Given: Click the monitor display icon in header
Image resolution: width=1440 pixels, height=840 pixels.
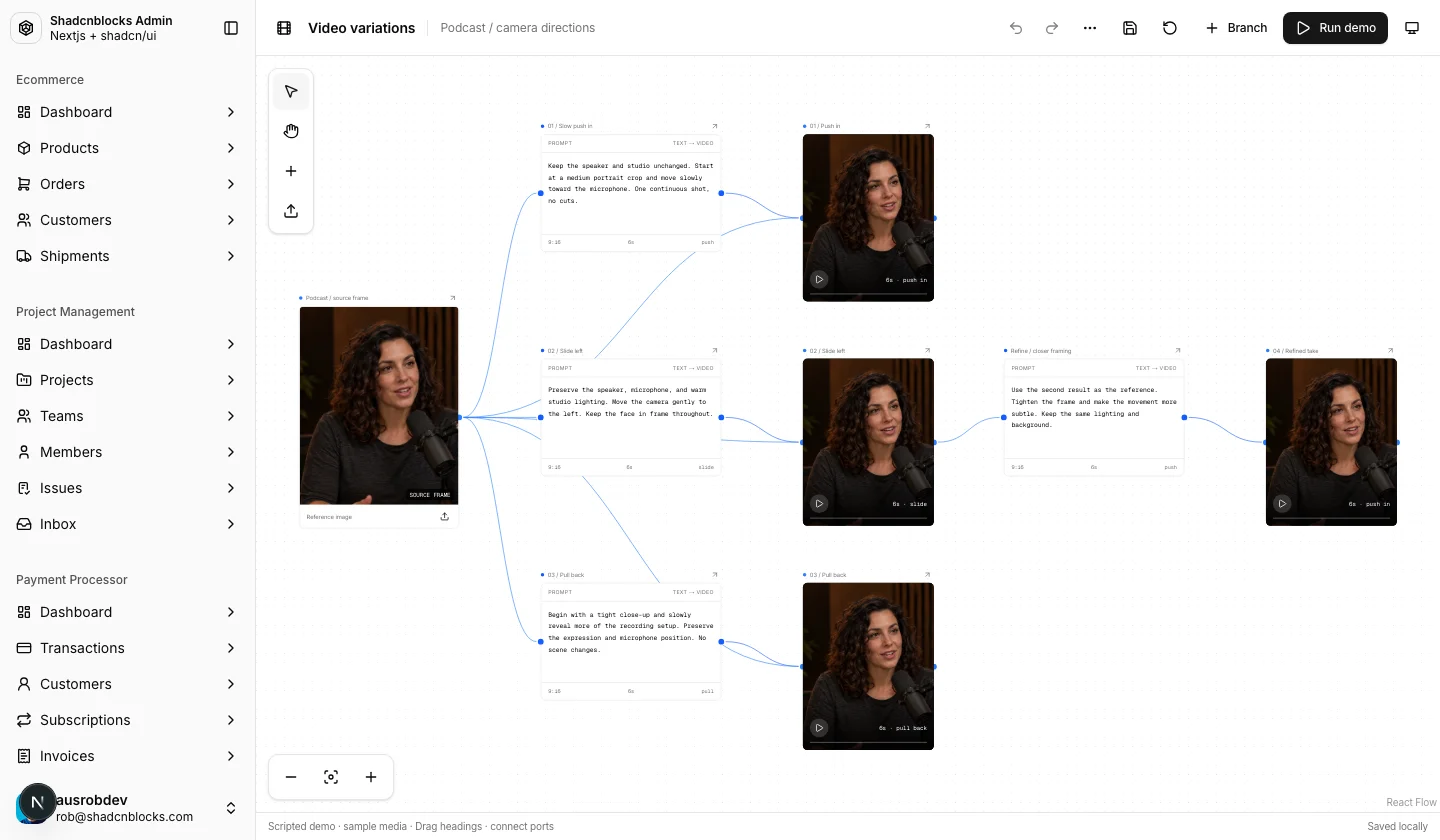Looking at the screenshot, I should [x=1412, y=28].
